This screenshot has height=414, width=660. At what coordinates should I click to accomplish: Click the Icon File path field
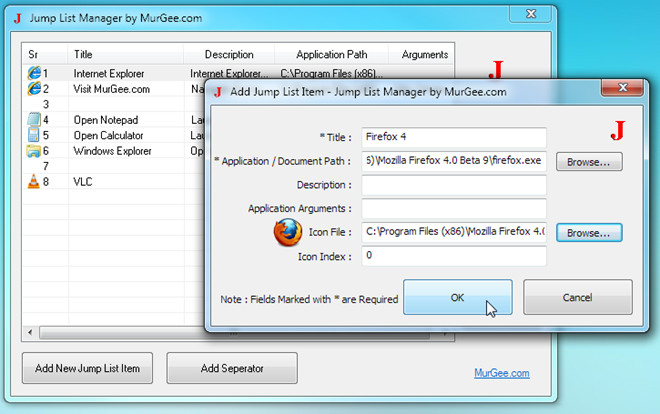454,232
